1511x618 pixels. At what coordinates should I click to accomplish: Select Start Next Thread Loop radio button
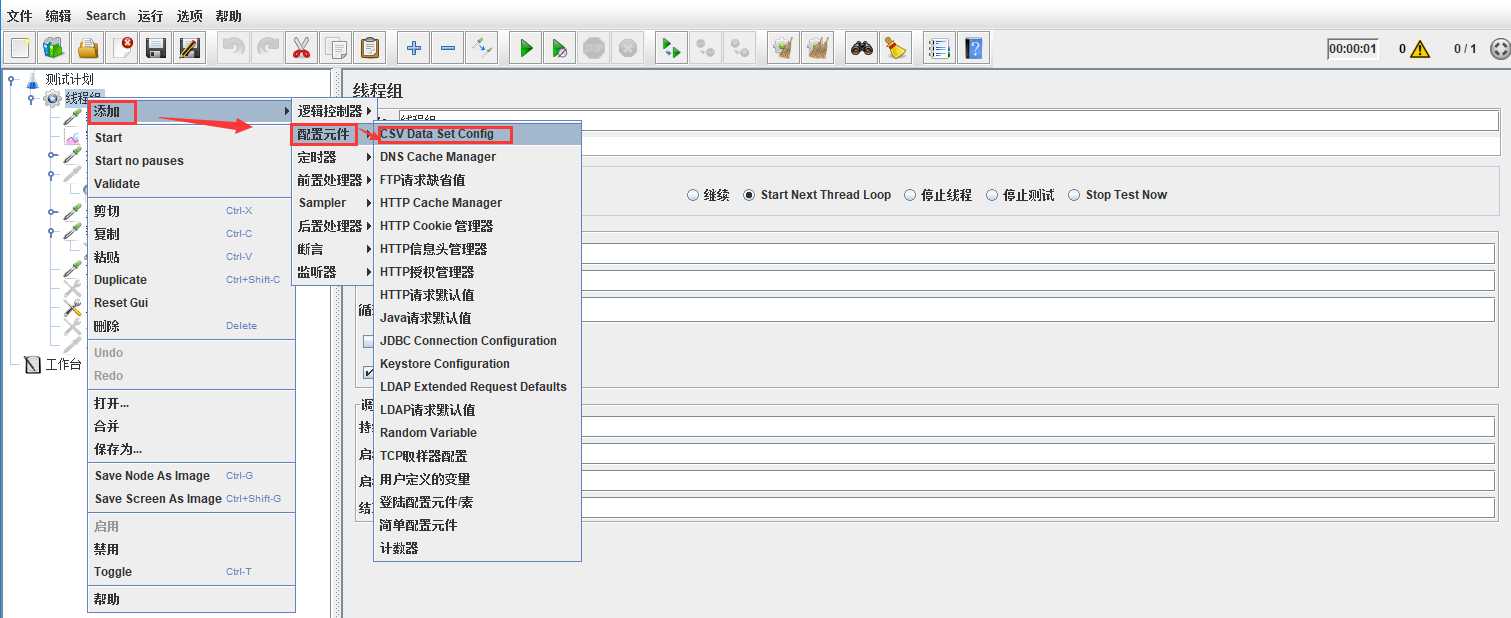click(749, 195)
